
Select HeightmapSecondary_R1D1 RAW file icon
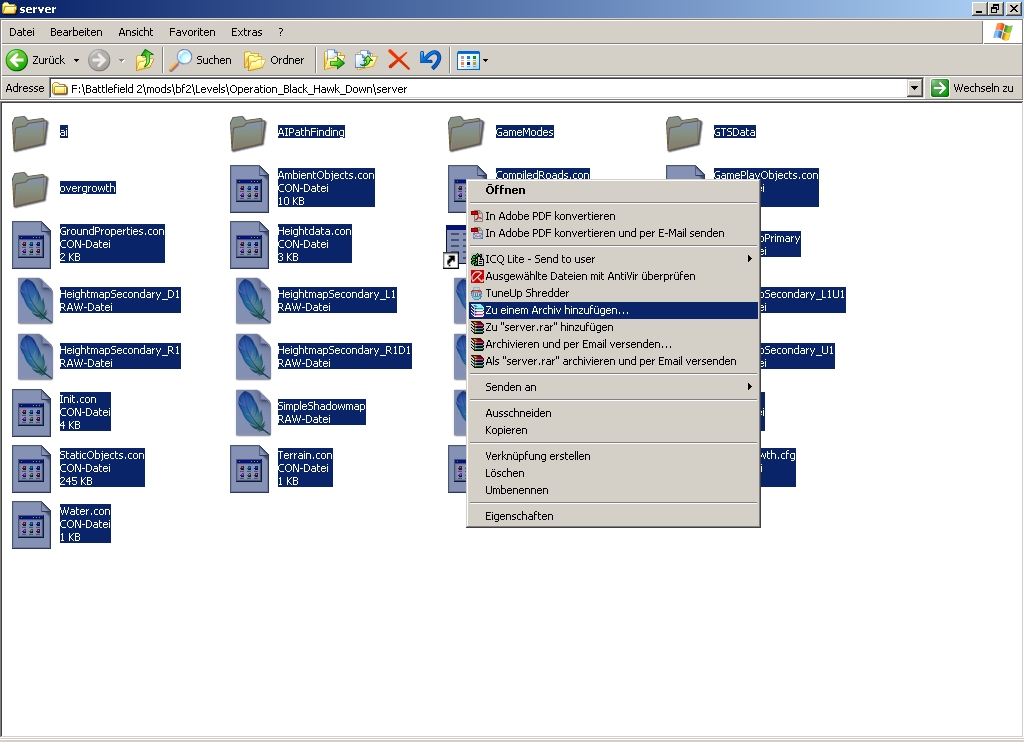click(x=253, y=357)
